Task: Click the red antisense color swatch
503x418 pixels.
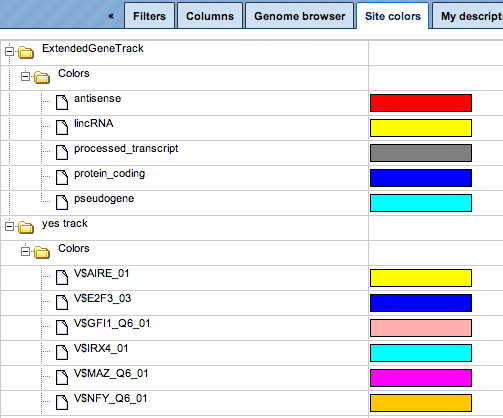Action: tap(421, 103)
